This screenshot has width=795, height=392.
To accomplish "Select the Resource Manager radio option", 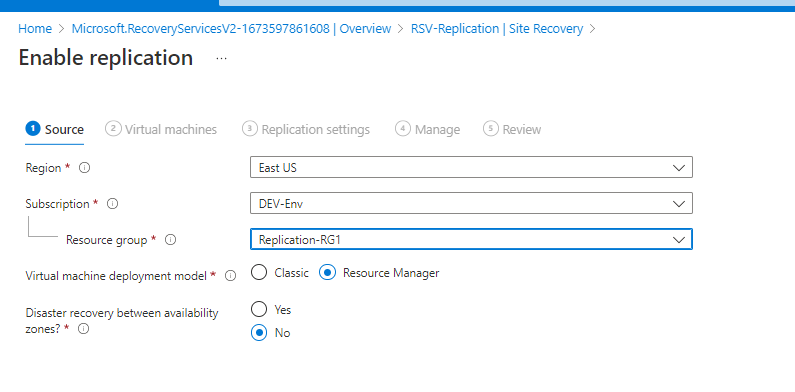I will pyautogui.click(x=328, y=273).
